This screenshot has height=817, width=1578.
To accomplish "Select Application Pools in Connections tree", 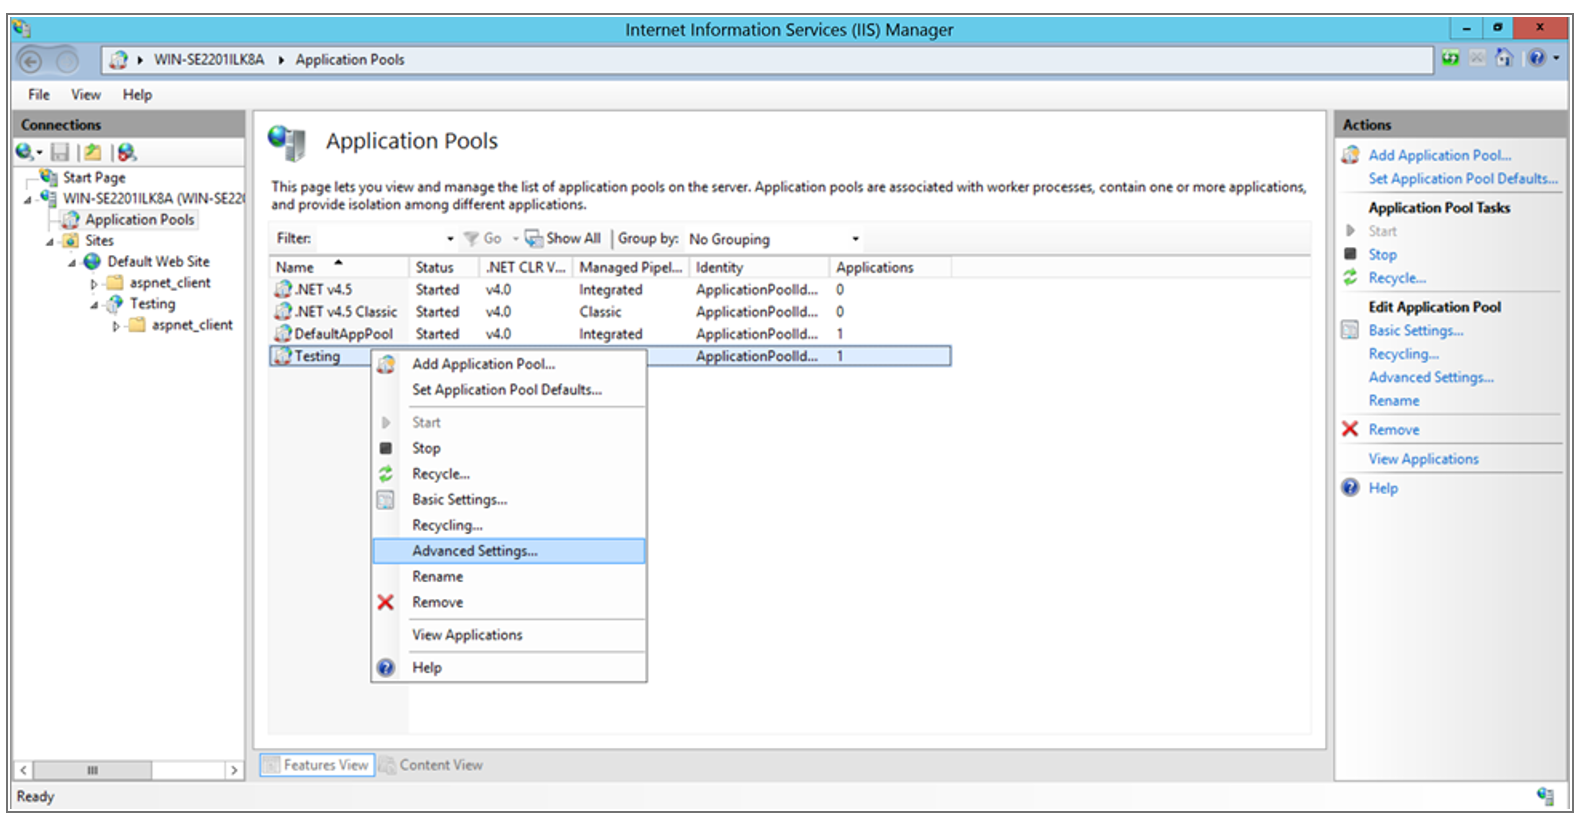I will click(139, 219).
